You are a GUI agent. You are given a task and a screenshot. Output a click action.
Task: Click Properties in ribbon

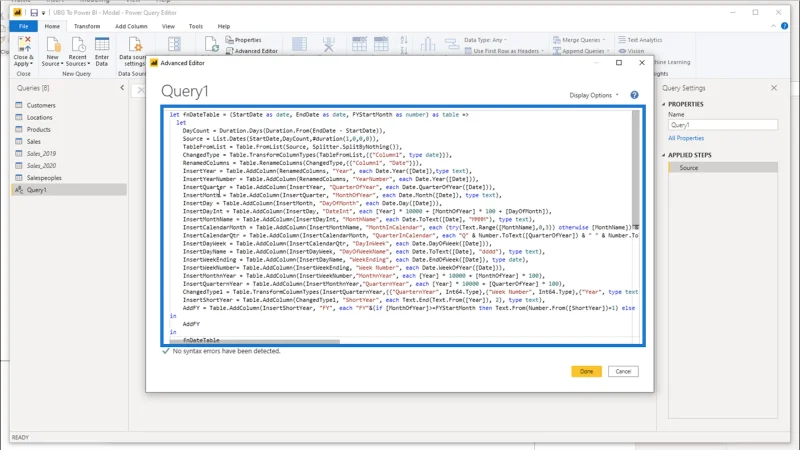[243, 40]
